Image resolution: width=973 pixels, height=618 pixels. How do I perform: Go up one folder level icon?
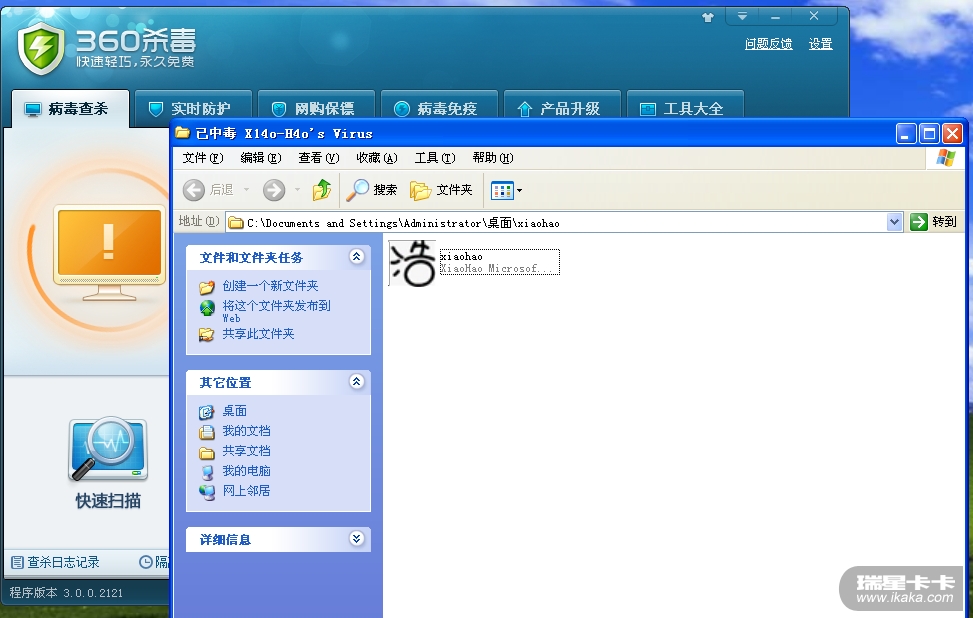click(x=321, y=190)
